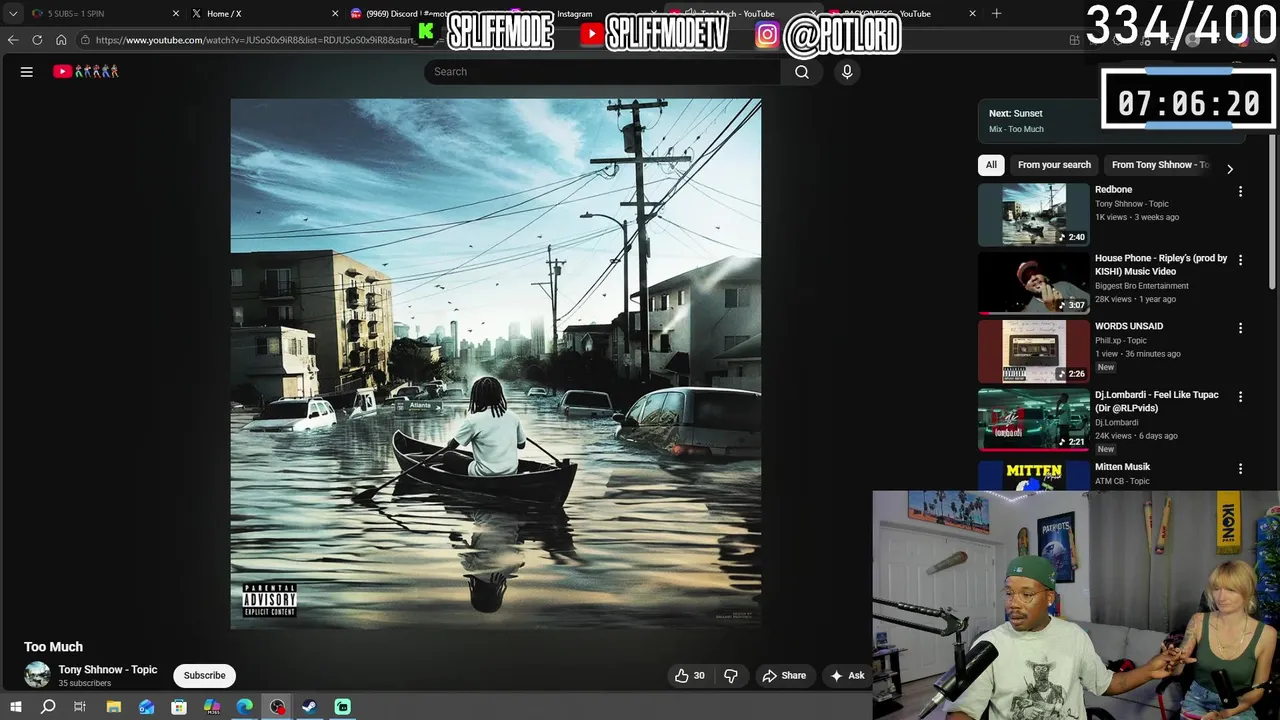The height and width of the screenshot is (720, 1280).
Task: Open the tab list dropdown arrow
Action: (13, 14)
